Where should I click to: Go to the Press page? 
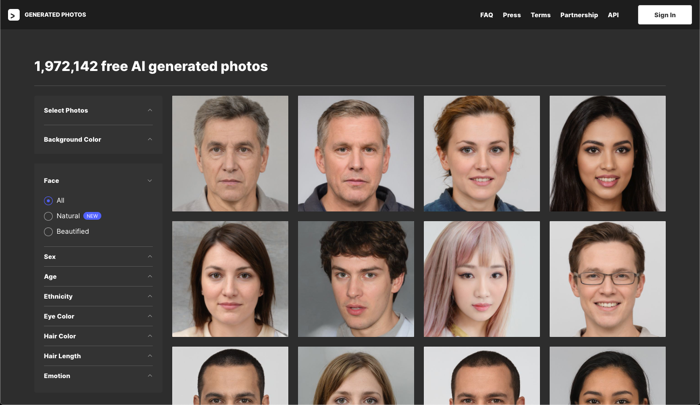(x=512, y=15)
